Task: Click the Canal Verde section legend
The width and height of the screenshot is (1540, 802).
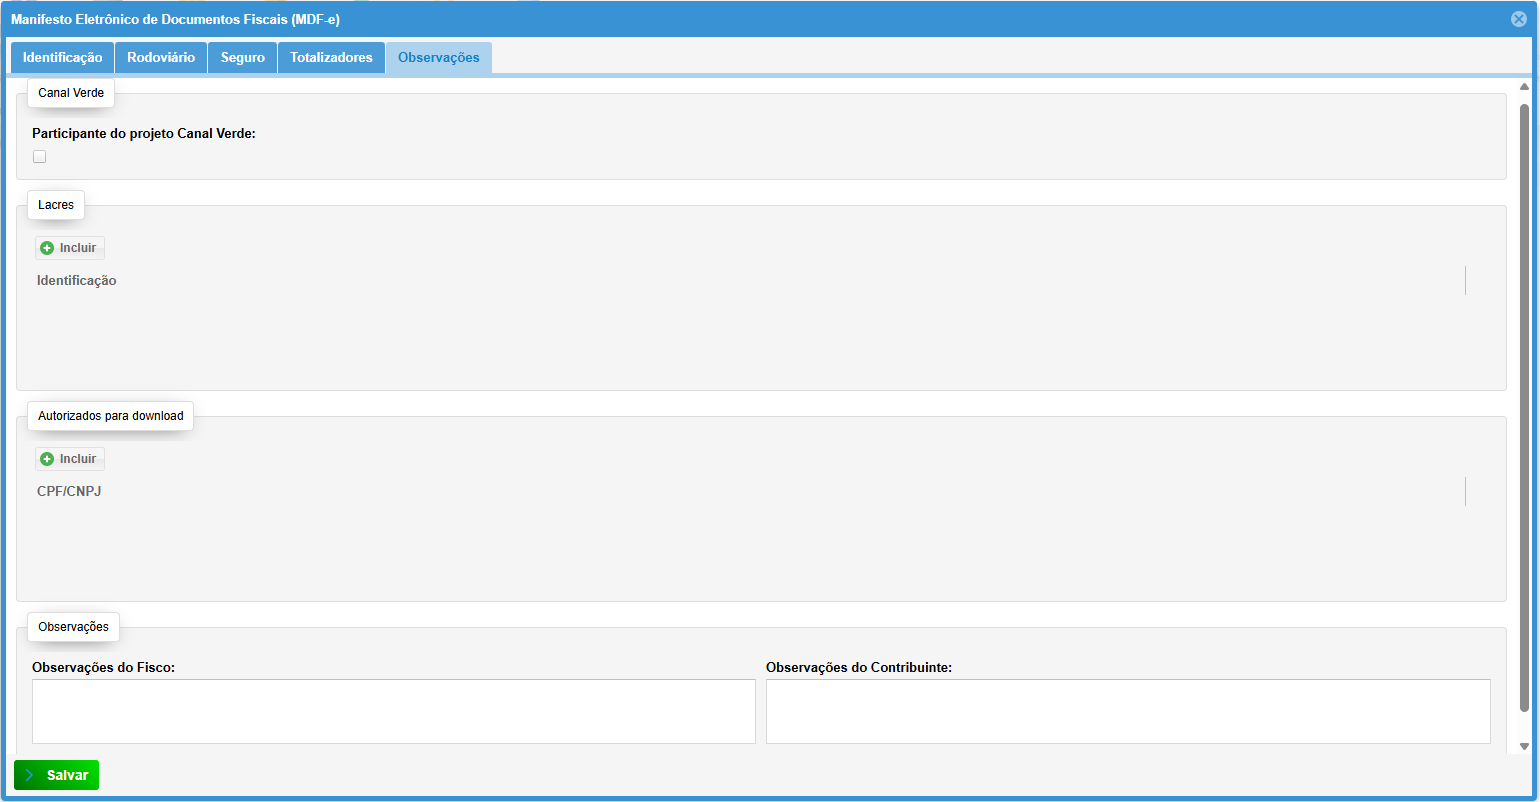Action: [x=71, y=93]
